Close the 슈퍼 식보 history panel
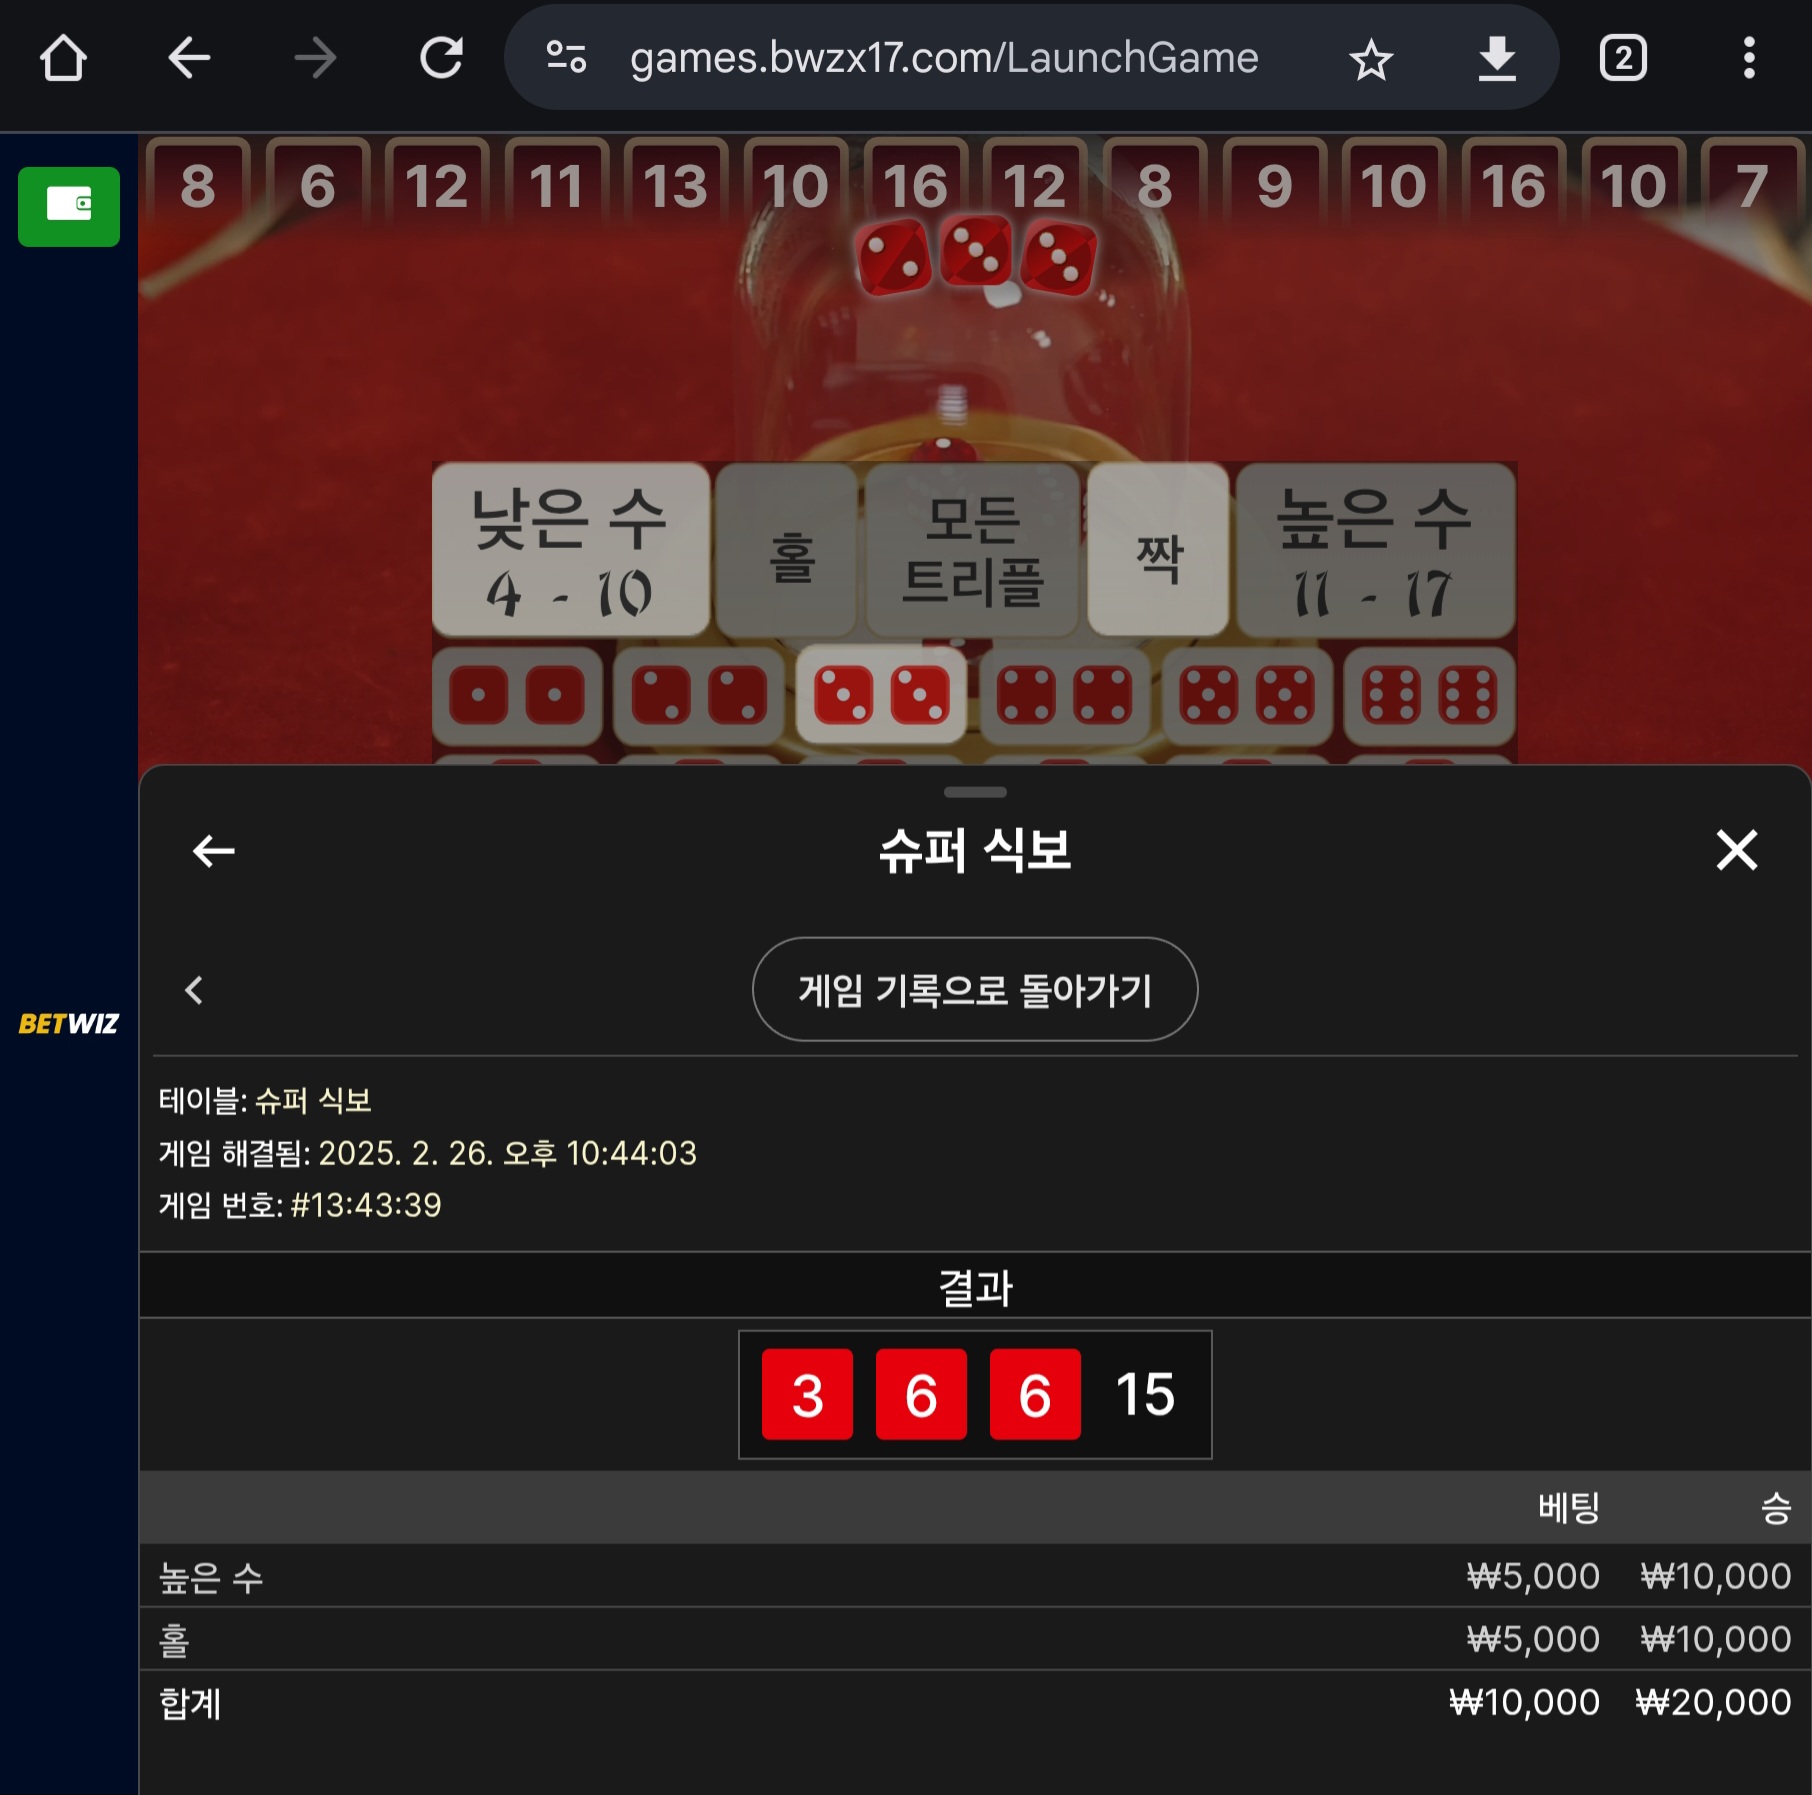Screen dimensions: 1812x1795 coord(1737,850)
